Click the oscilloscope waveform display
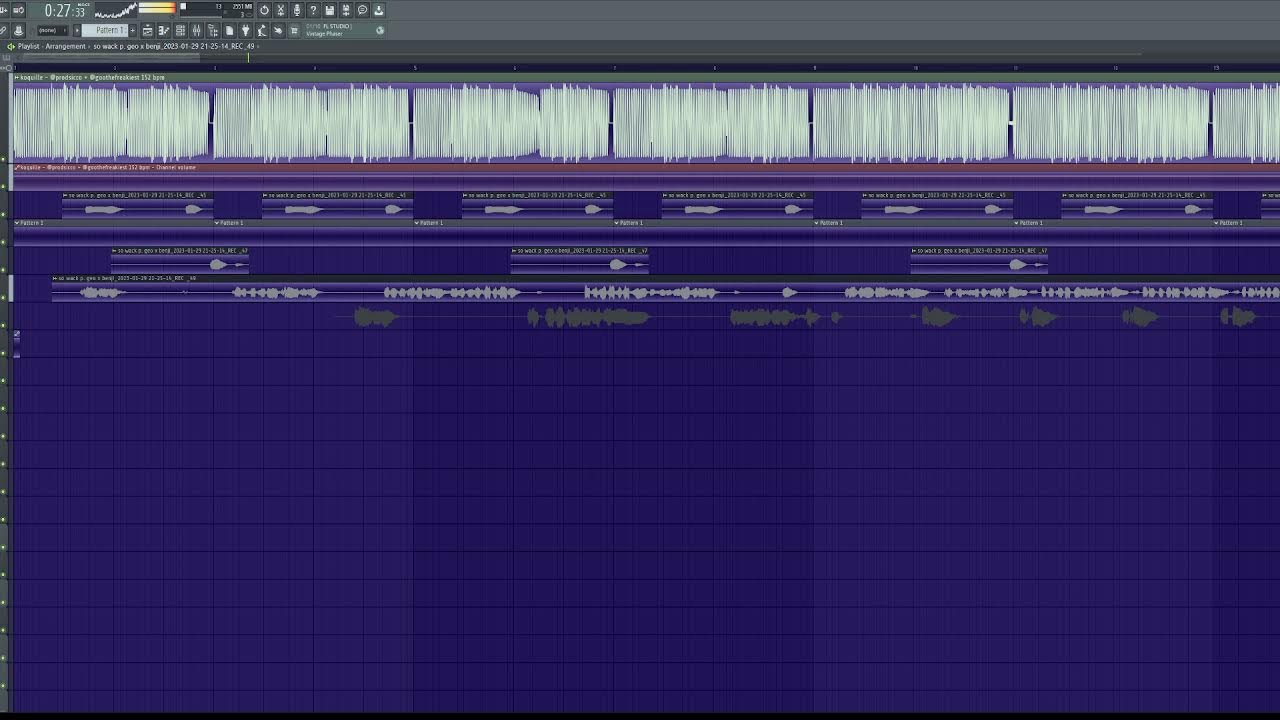Image resolution: width=1280 pixels, height=720 pixels. point(115,10)
